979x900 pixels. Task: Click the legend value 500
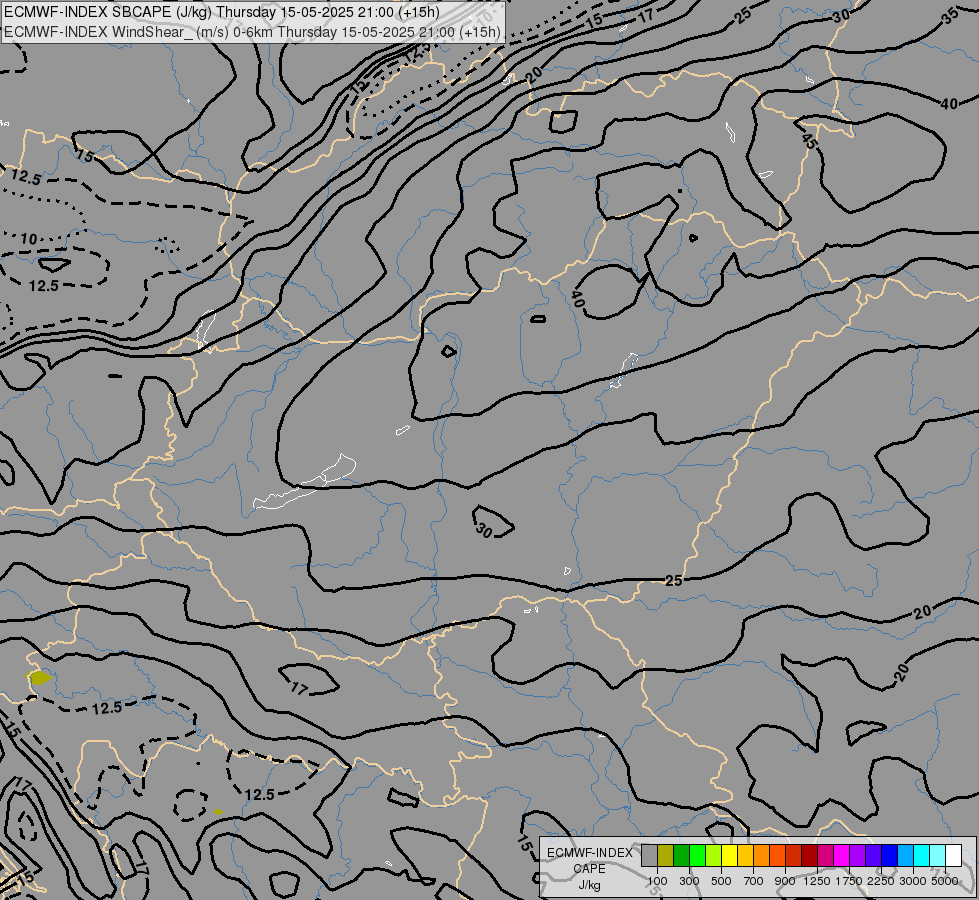(x=721, y=881)
